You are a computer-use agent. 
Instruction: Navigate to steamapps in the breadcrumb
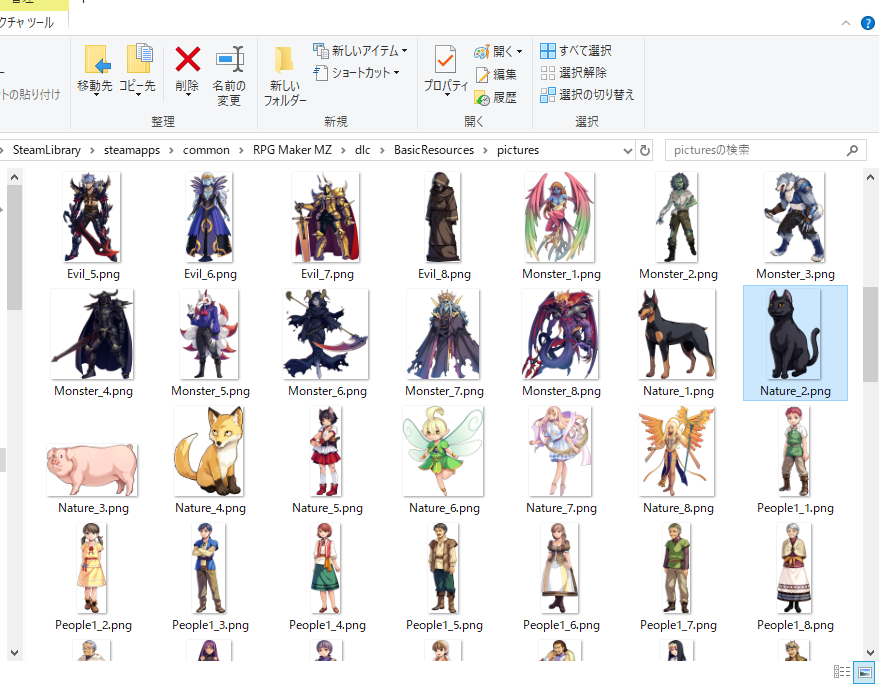pyautogui.click(x=132, y=150)
